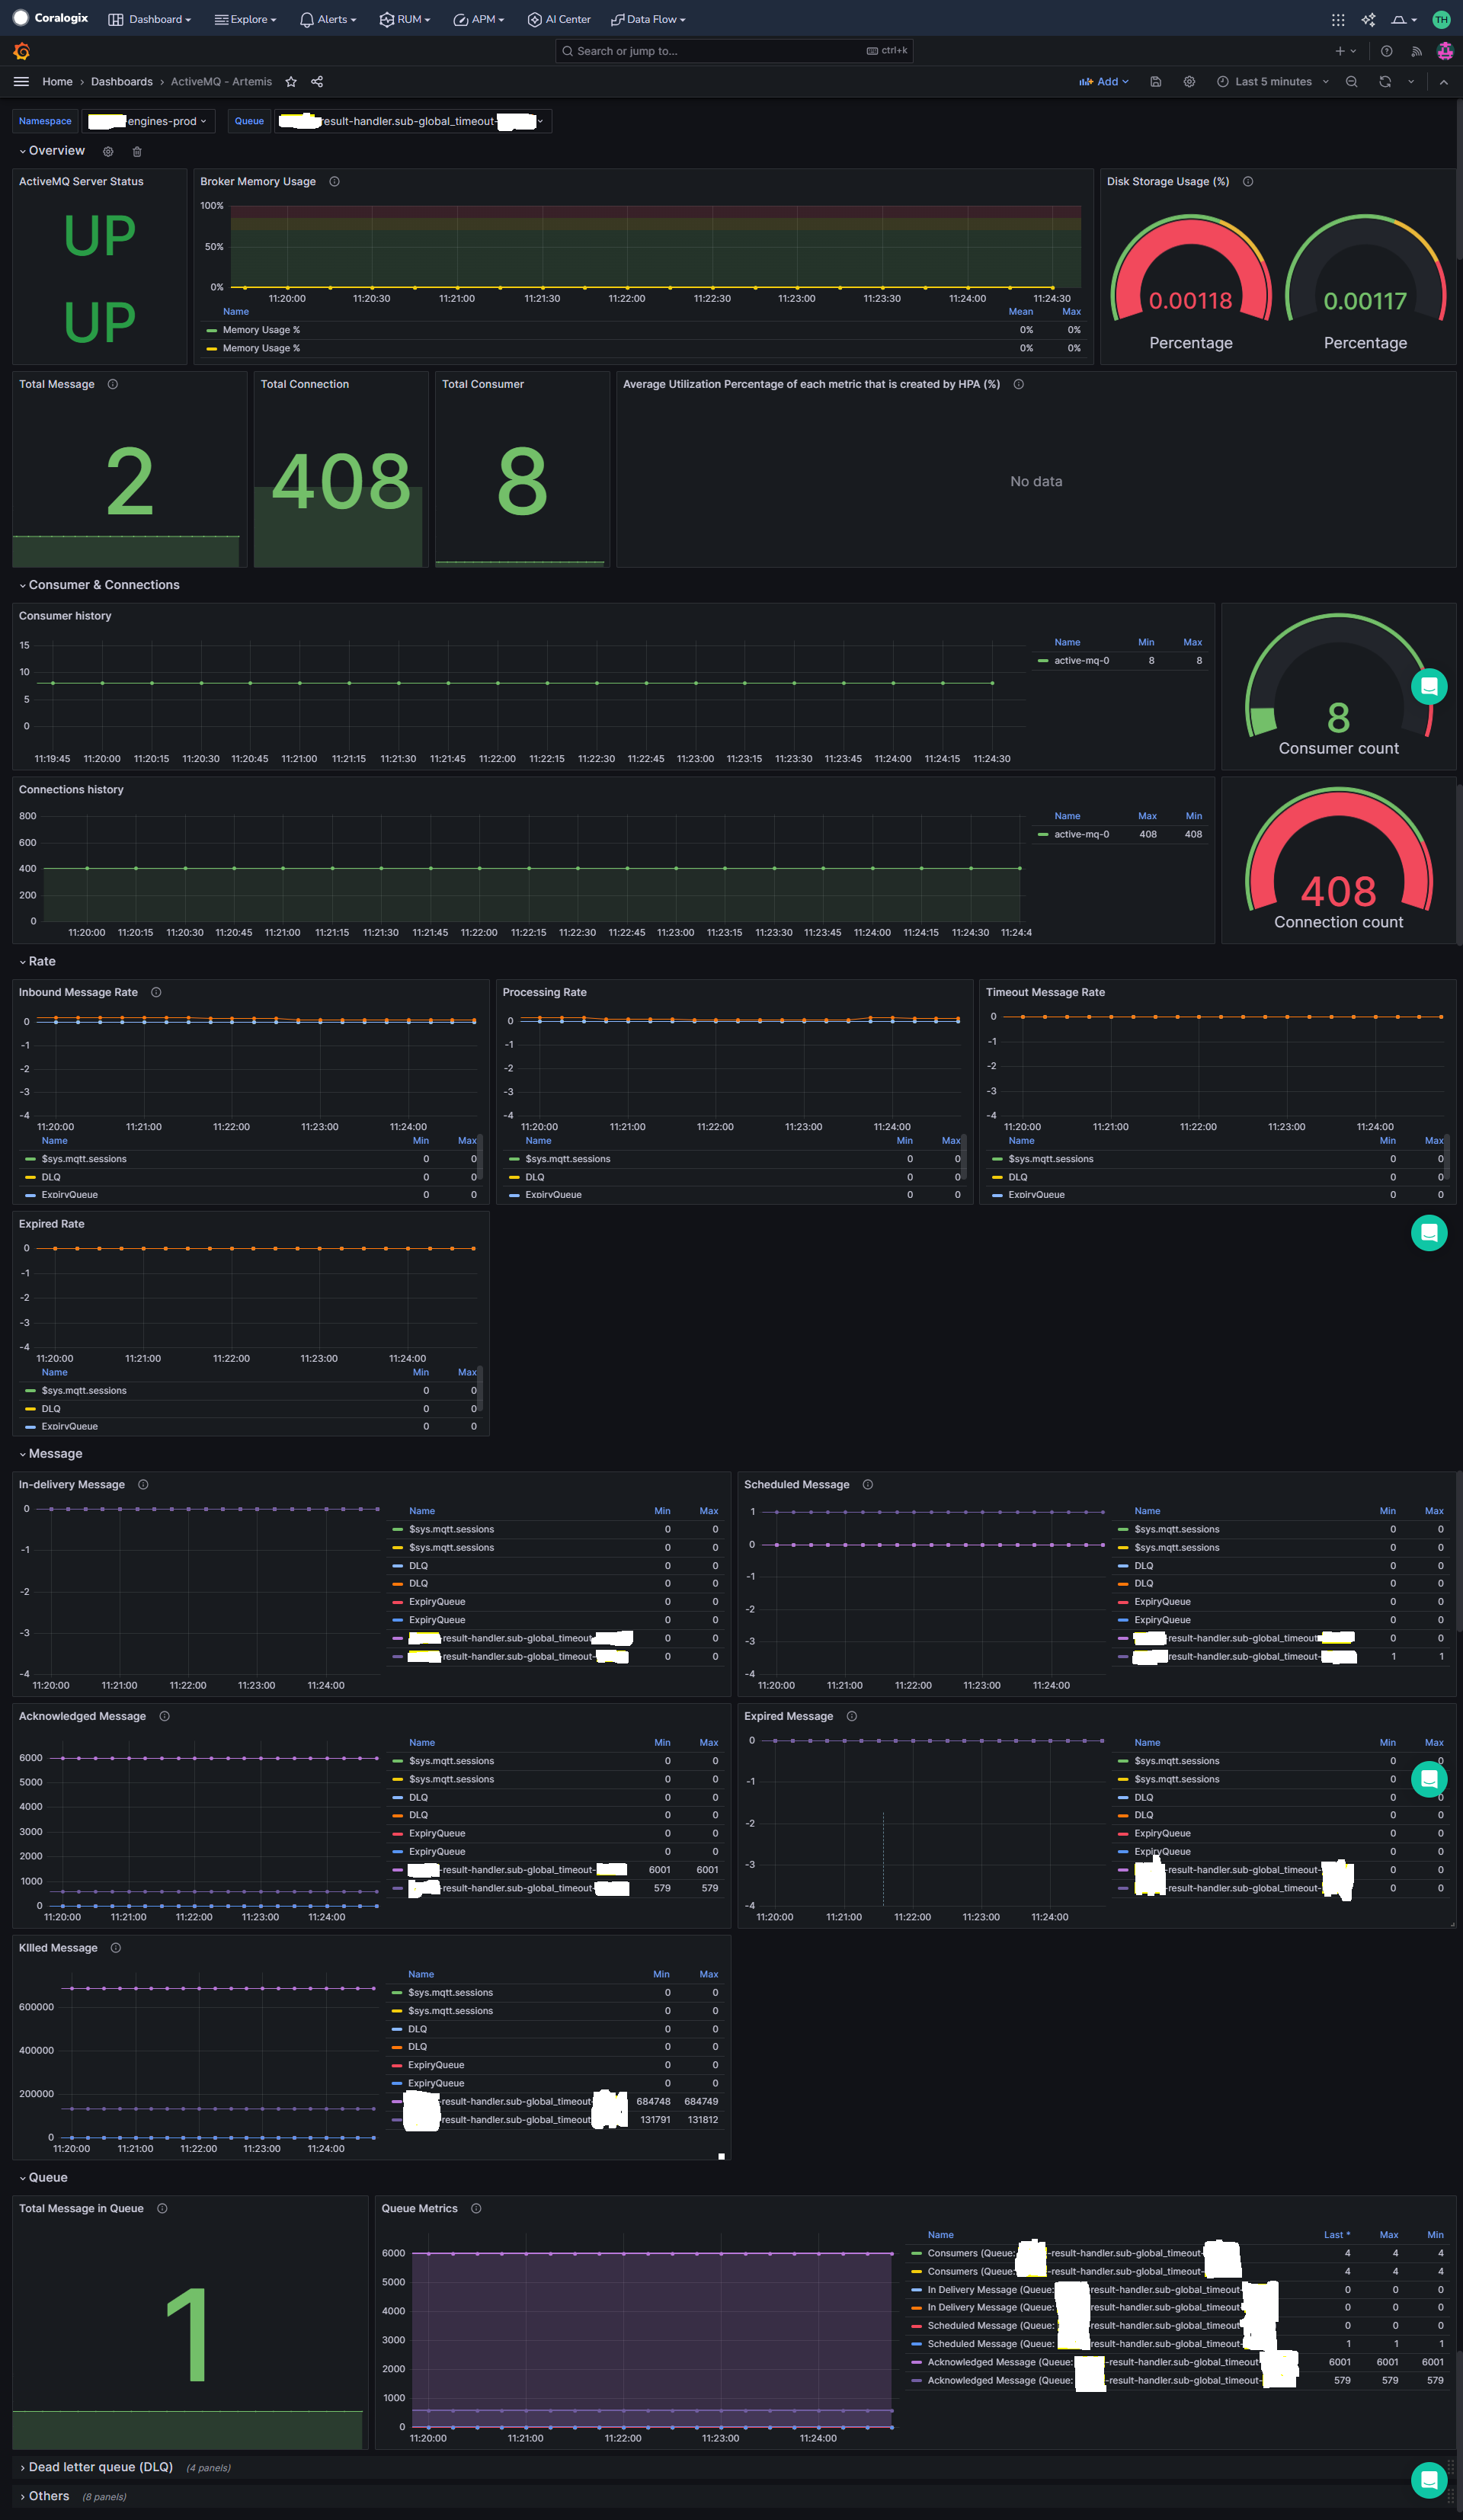Open the Alerts menu
The width and height of the screenshot is (1463, 2520).
(x=328, y=19)
